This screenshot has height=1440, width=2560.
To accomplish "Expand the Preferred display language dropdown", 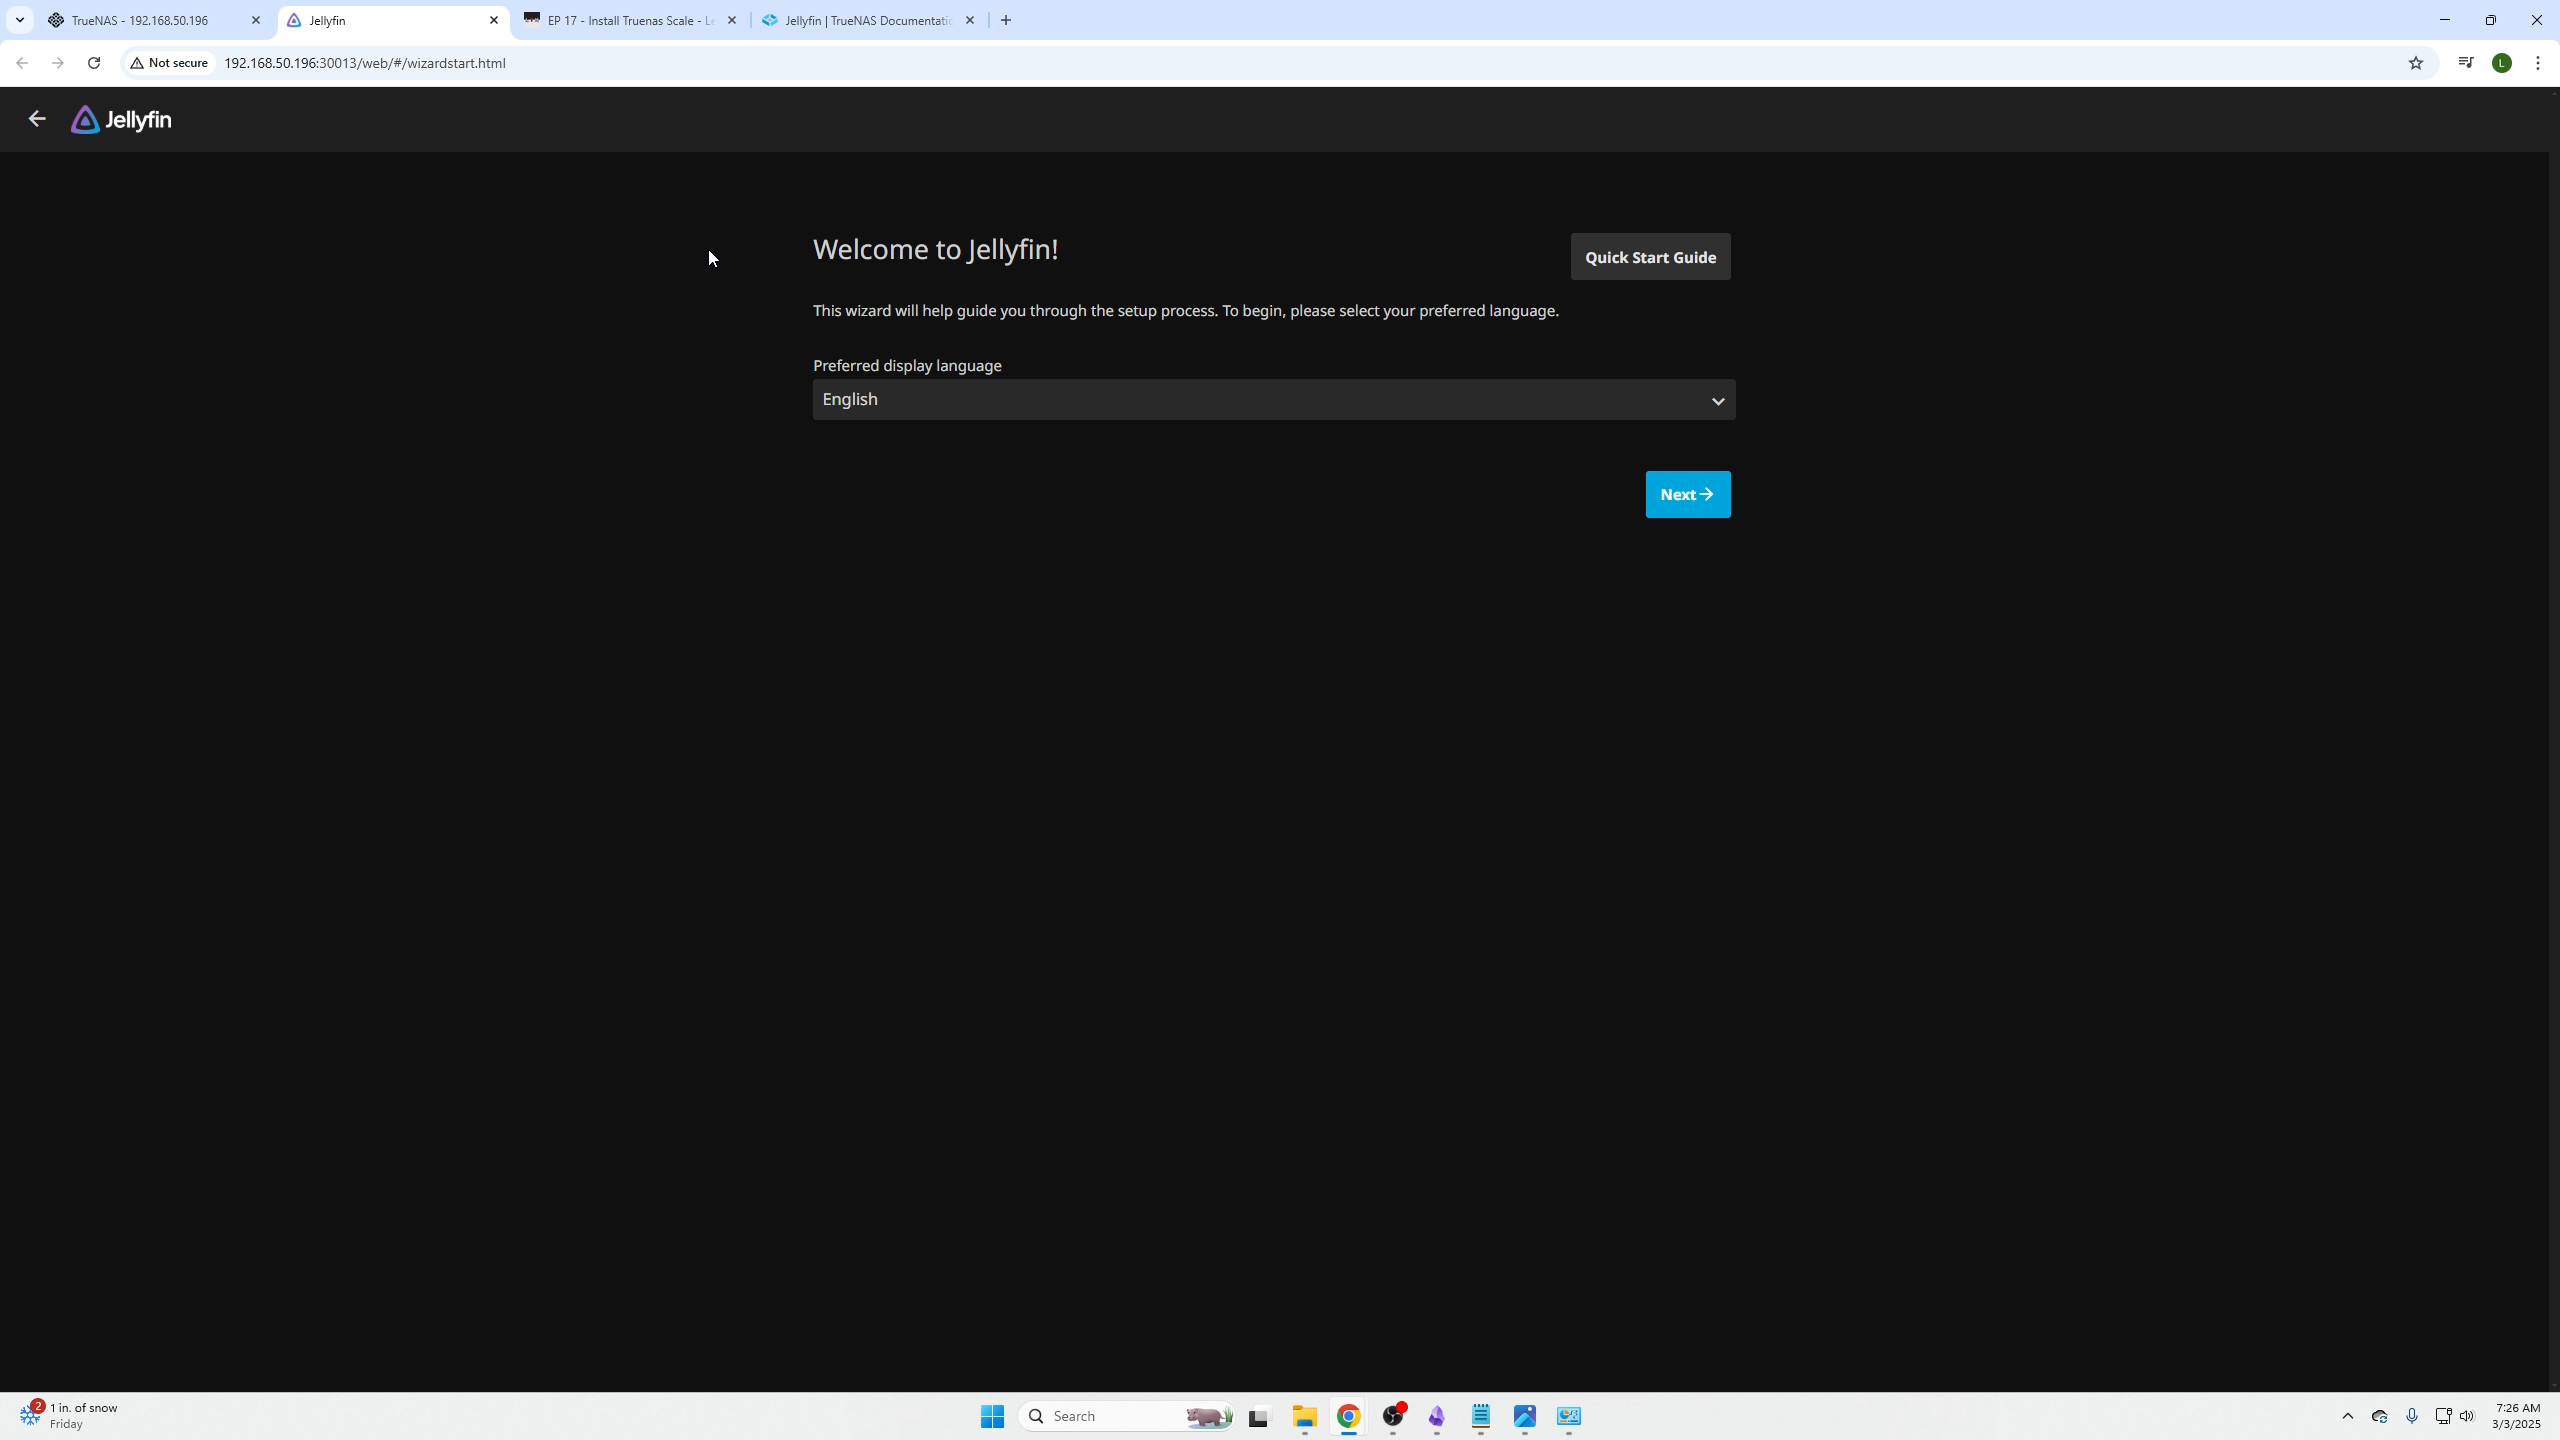I will (x=1274, y=400).
